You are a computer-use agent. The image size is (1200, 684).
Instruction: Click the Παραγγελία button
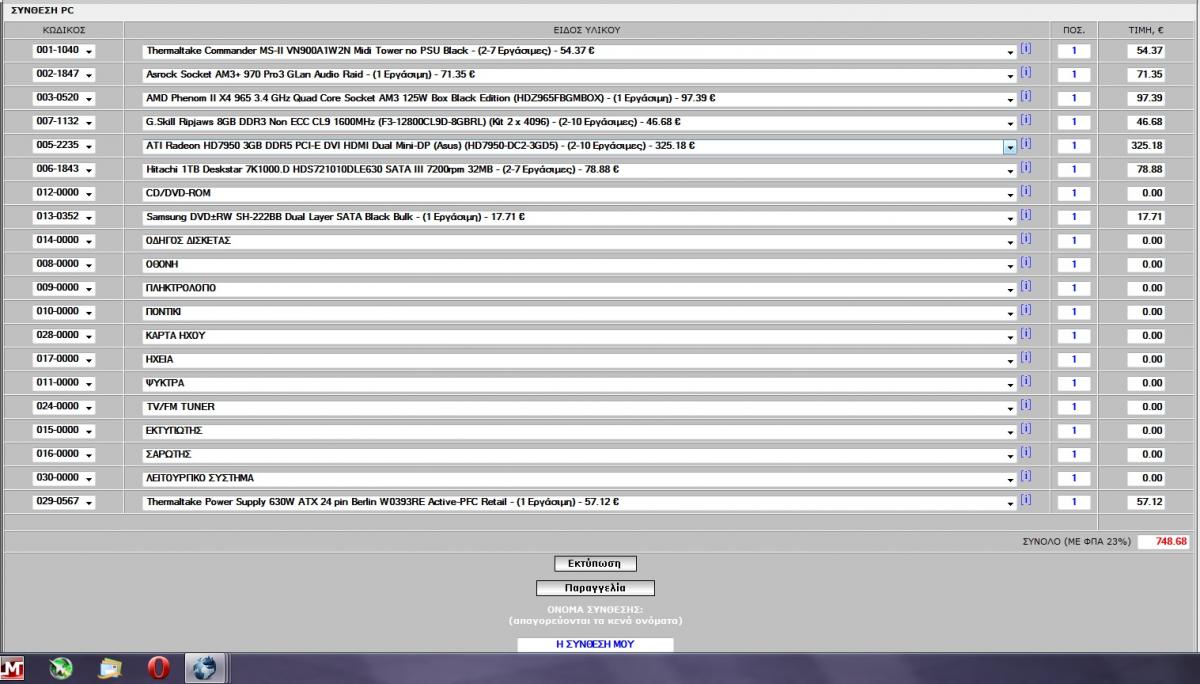coord(595,588)
